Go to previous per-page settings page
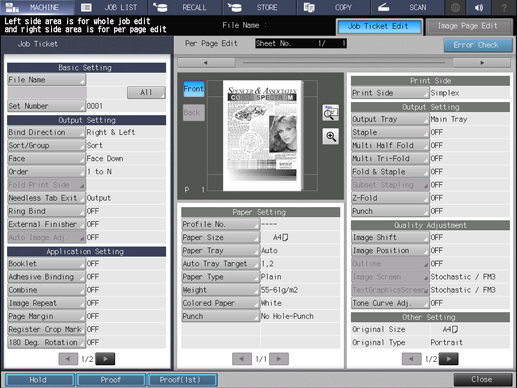Image resolution: width=517 pixels, height=388 pixels. [411, 359]
